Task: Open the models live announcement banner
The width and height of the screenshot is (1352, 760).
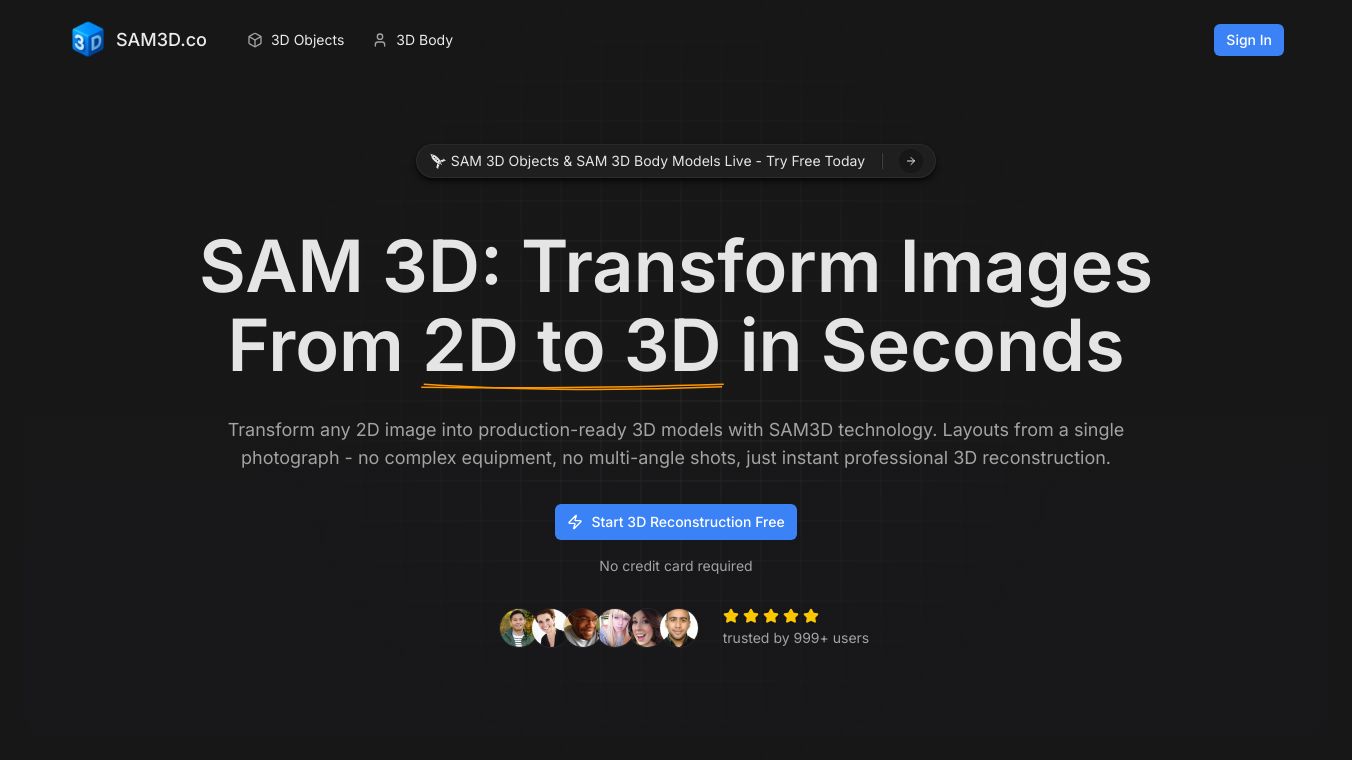Action: pos(676,161)
